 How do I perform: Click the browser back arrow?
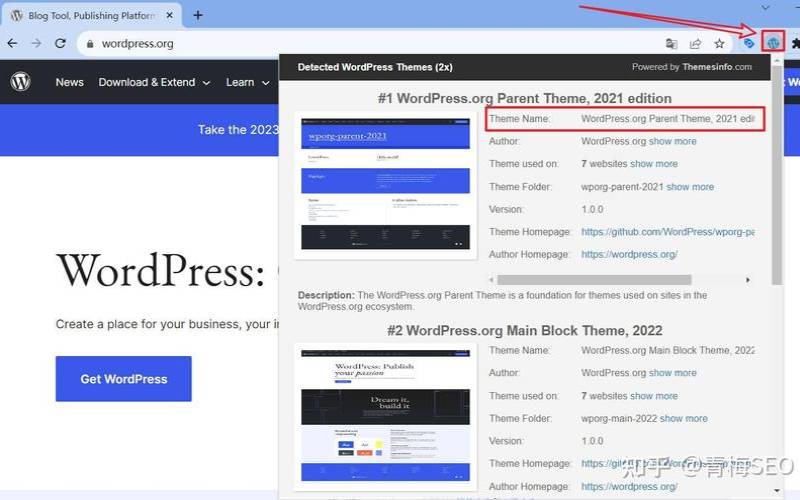tap(12, 43)
